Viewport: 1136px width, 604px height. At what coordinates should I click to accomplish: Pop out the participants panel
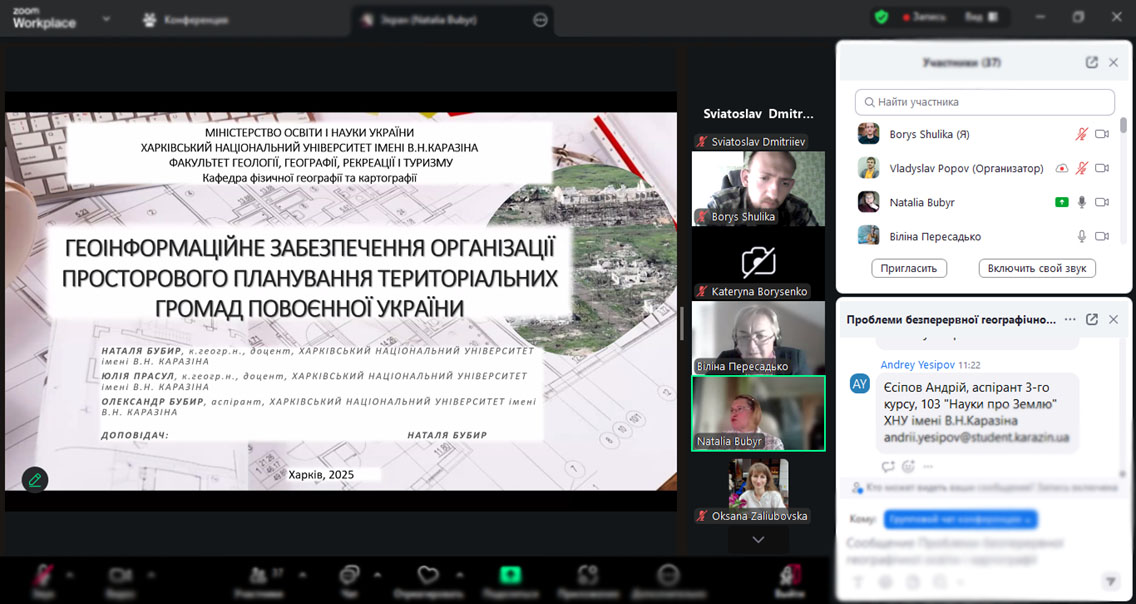tap(1092, 62)
